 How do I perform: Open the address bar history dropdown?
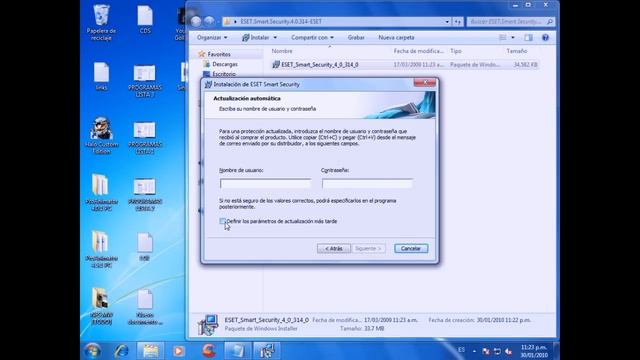tap(447, 22)
